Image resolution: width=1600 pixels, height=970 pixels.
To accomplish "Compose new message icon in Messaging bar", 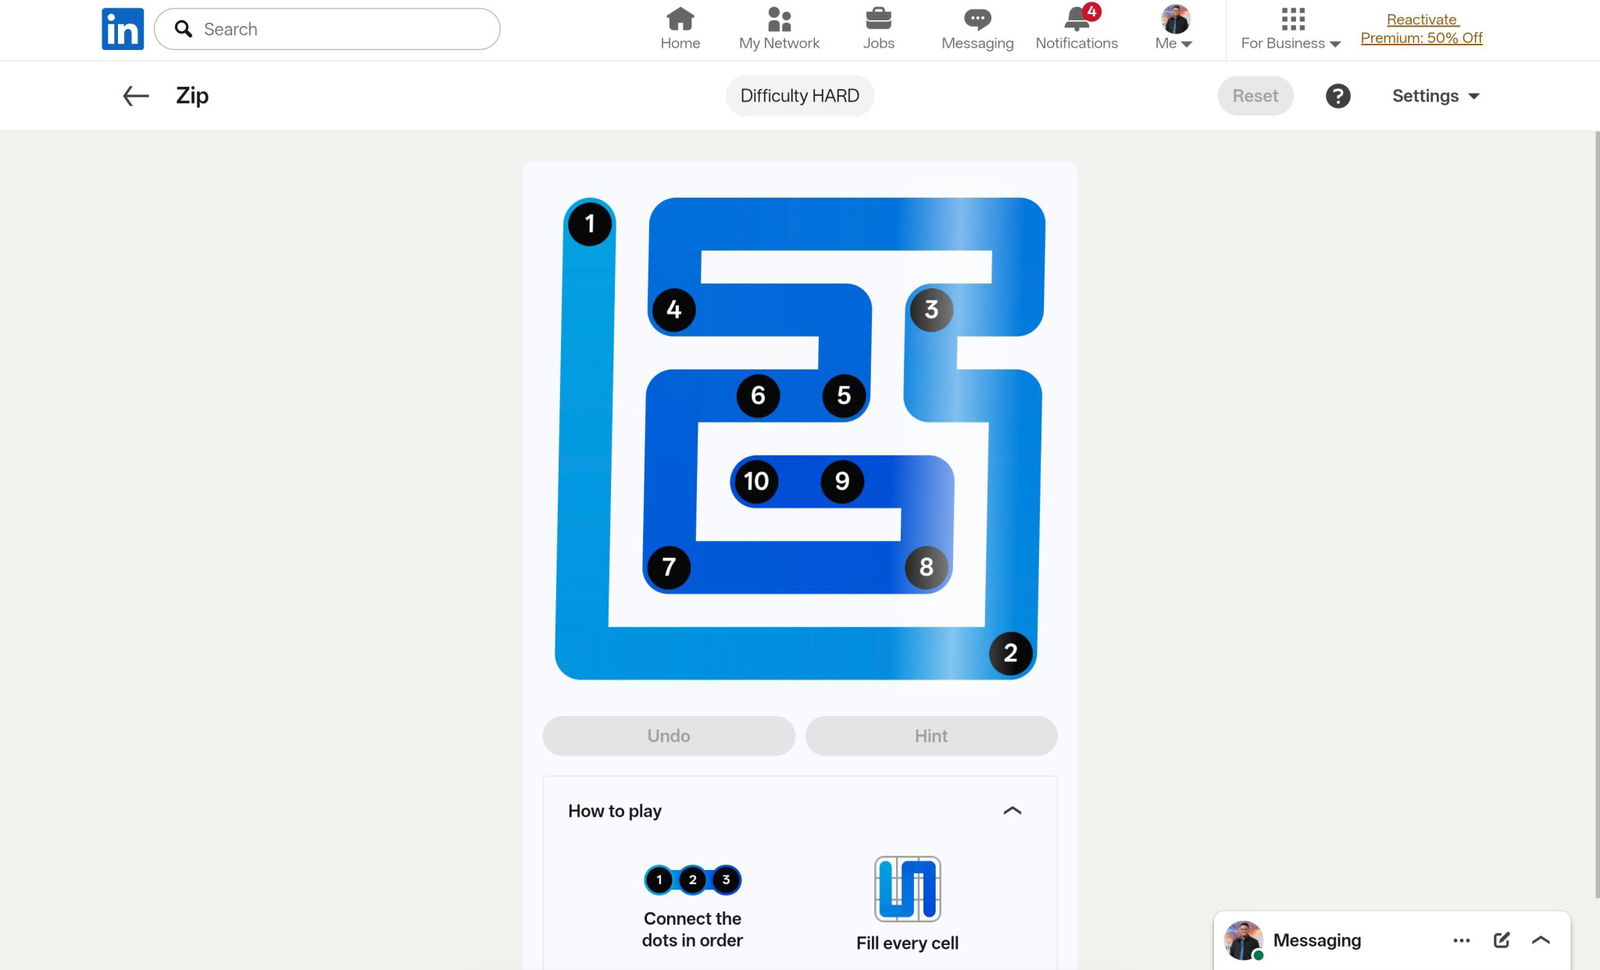I will click(x=1501, y=940).
